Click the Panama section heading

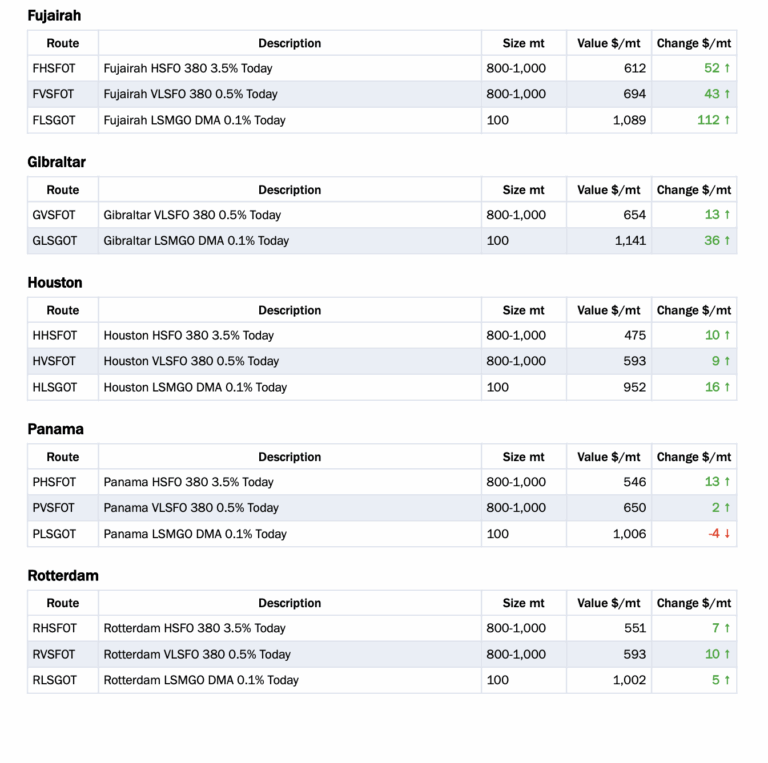point(55,429)
